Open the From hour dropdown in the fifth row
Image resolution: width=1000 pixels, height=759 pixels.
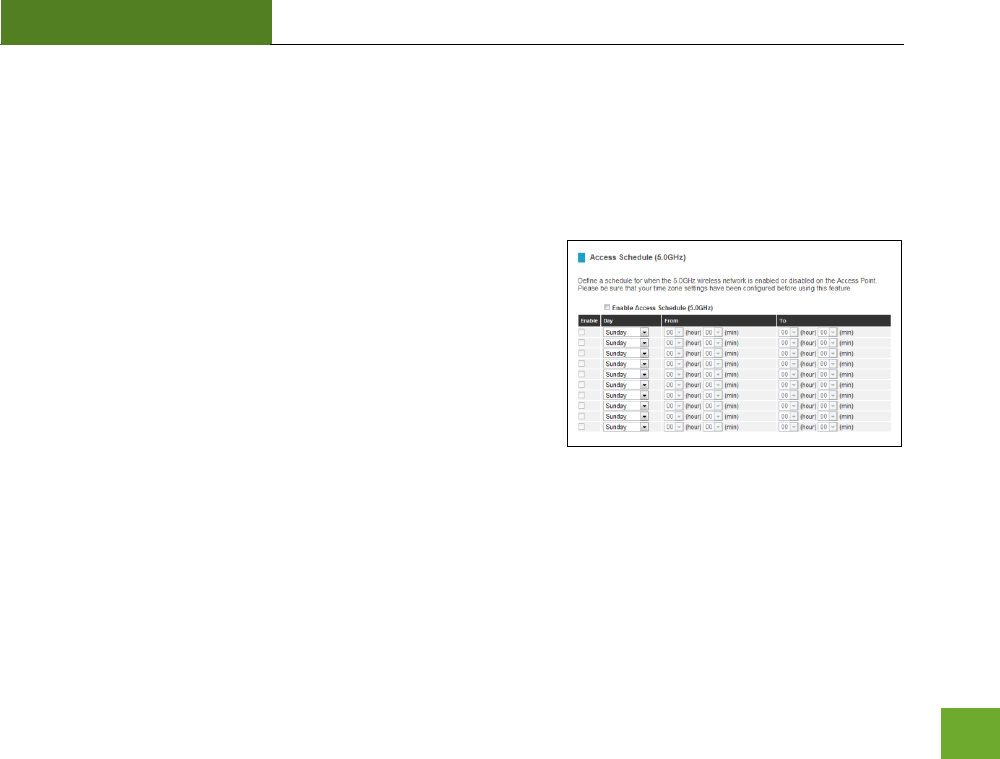coord(673,374)
